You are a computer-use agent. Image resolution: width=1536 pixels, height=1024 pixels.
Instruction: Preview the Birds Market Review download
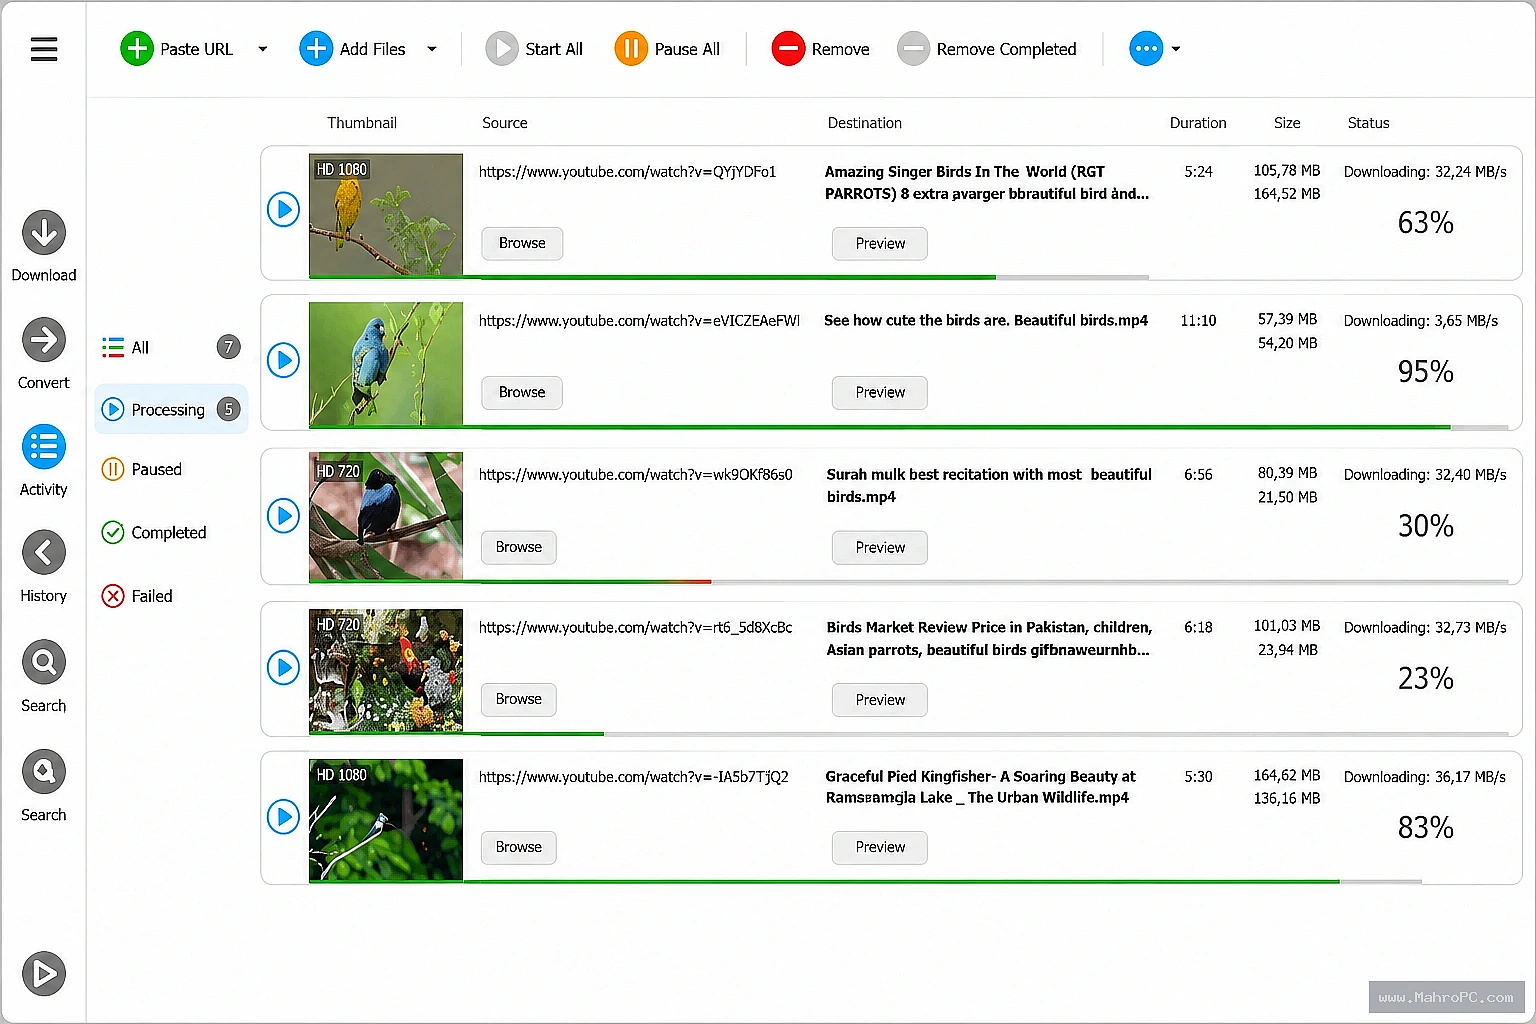point(880,700)
